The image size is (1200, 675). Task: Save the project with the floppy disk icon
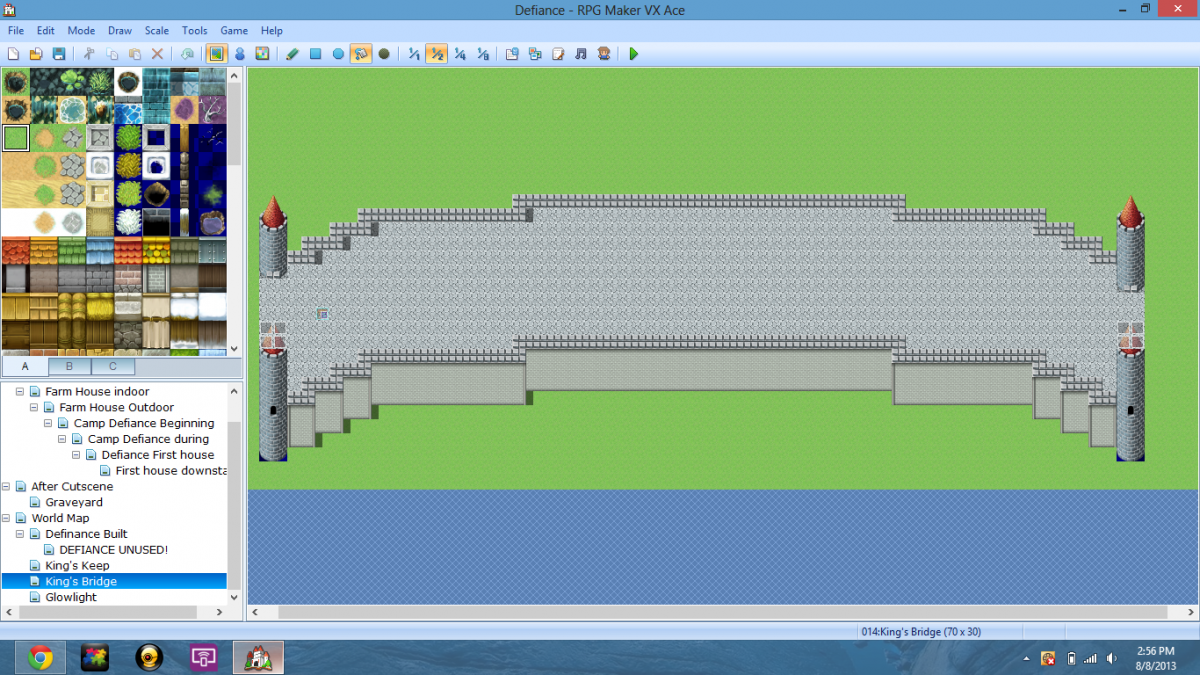[59, 54]
